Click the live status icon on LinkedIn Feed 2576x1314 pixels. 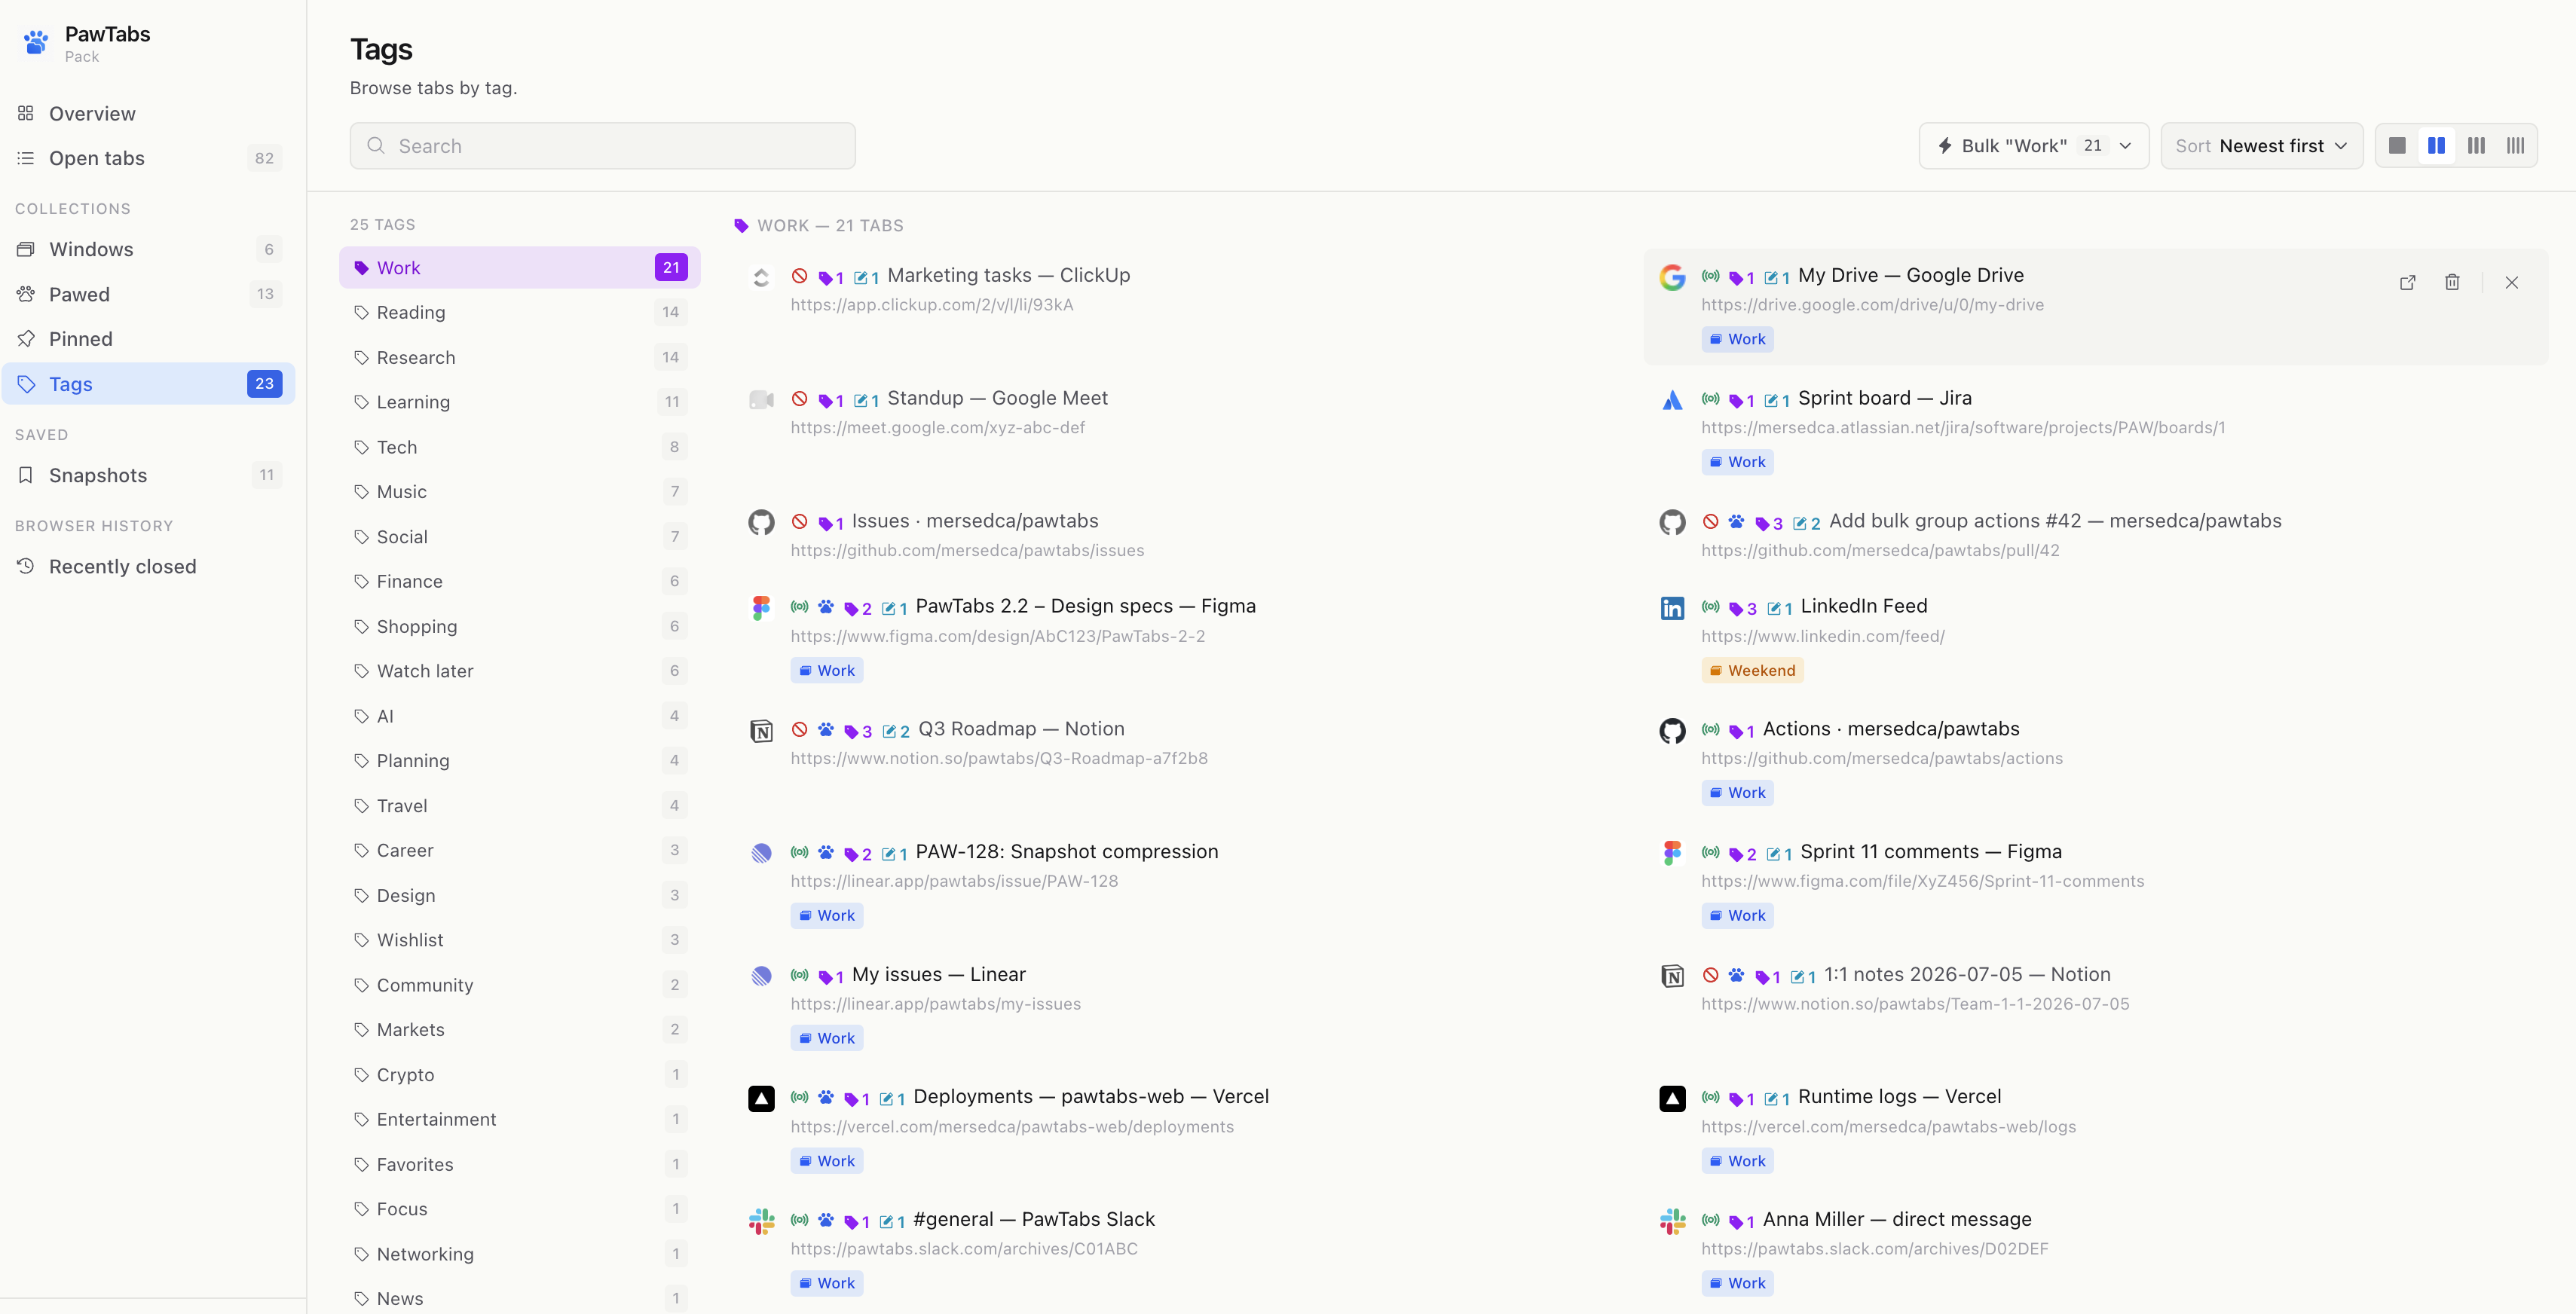pos(1710,607)
